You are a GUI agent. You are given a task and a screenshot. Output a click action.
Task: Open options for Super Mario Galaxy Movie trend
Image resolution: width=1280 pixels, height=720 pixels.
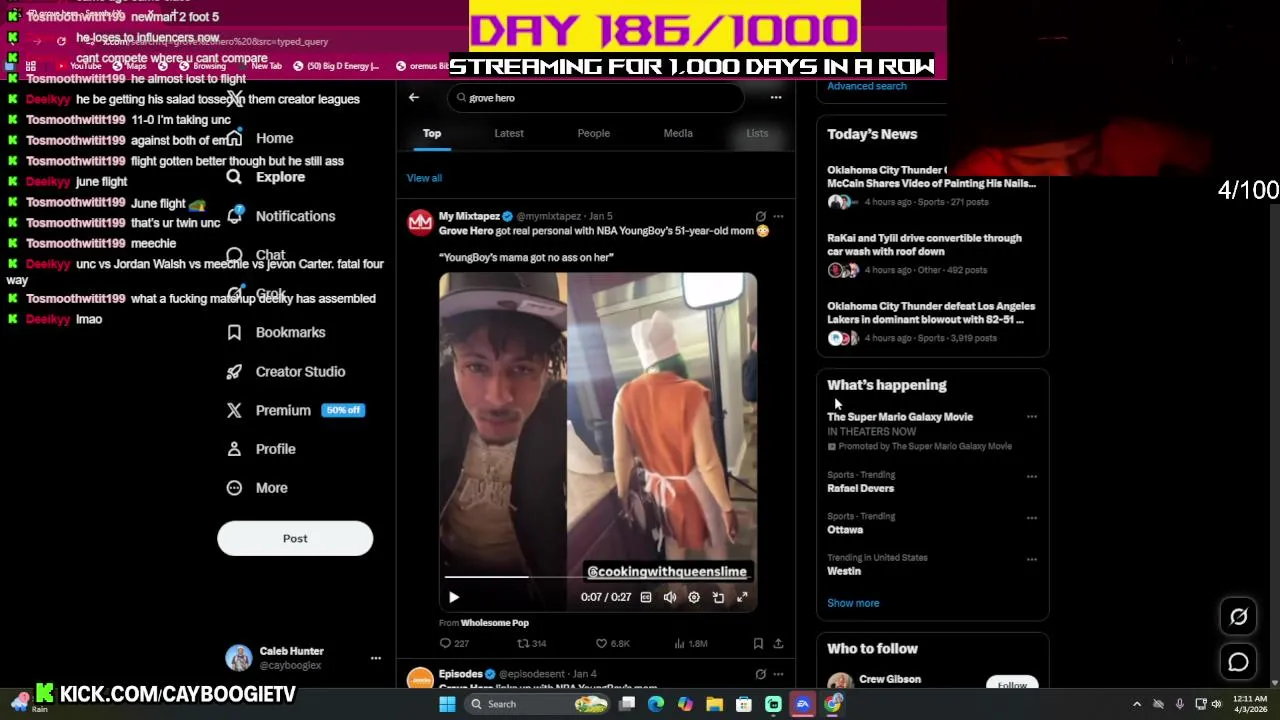click(x=1032, y=417)
